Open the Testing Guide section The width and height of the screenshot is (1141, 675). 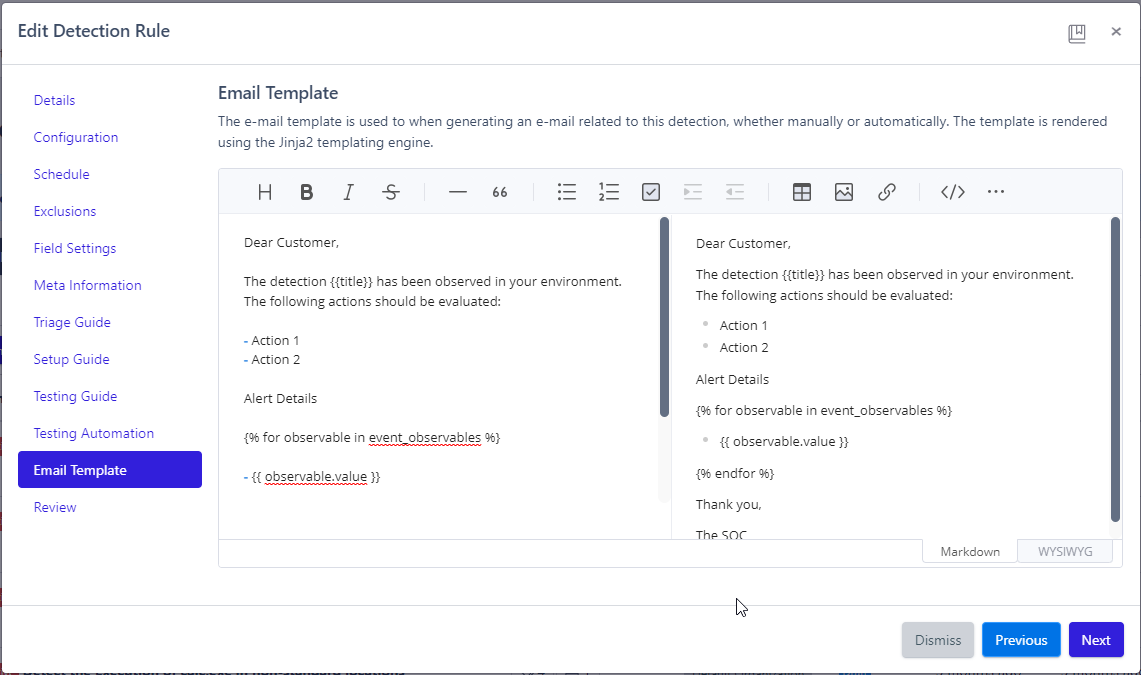(x=75, y=396)
